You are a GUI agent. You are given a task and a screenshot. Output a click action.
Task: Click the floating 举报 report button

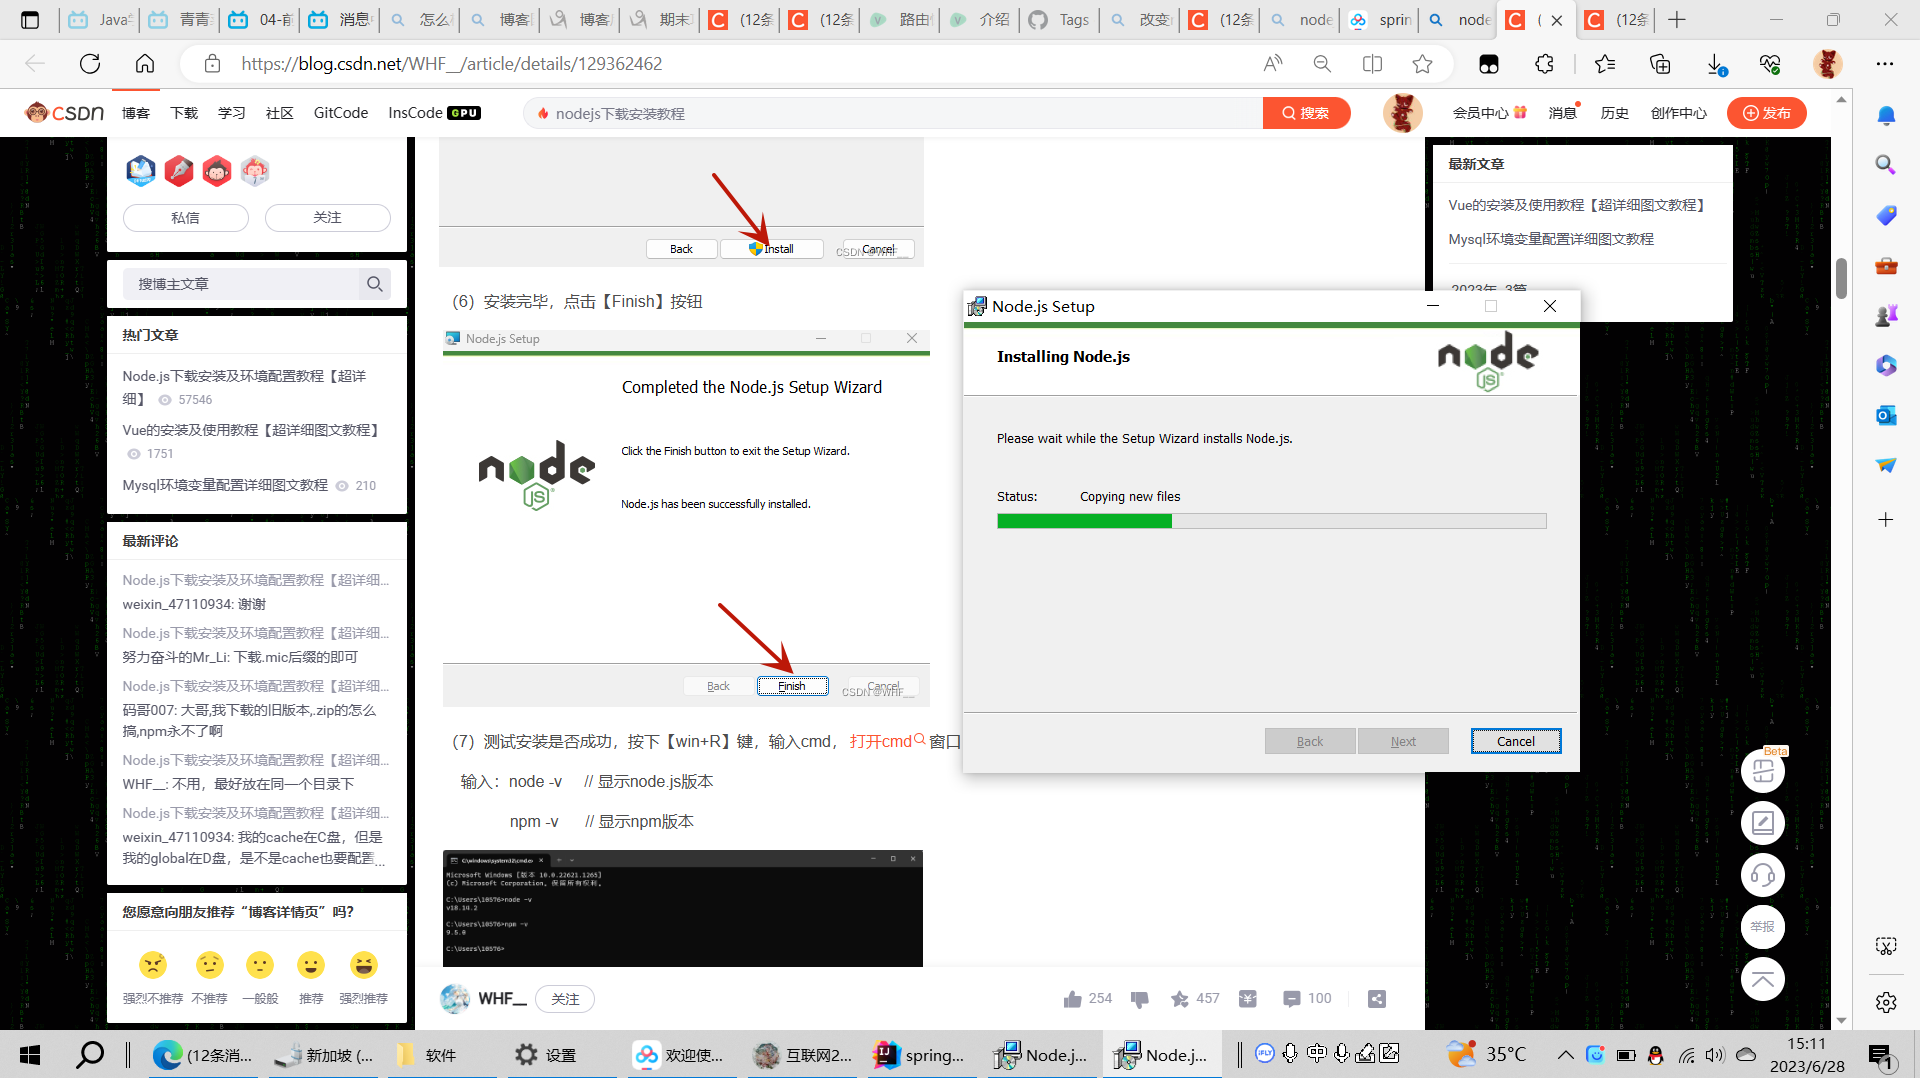point(1763,927)
